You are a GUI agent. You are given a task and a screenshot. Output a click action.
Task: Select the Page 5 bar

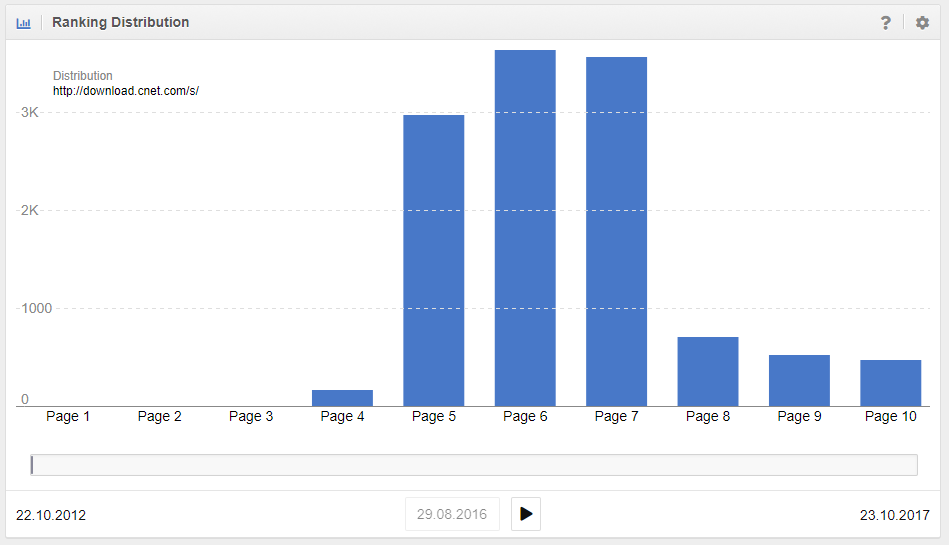(433, 260)
